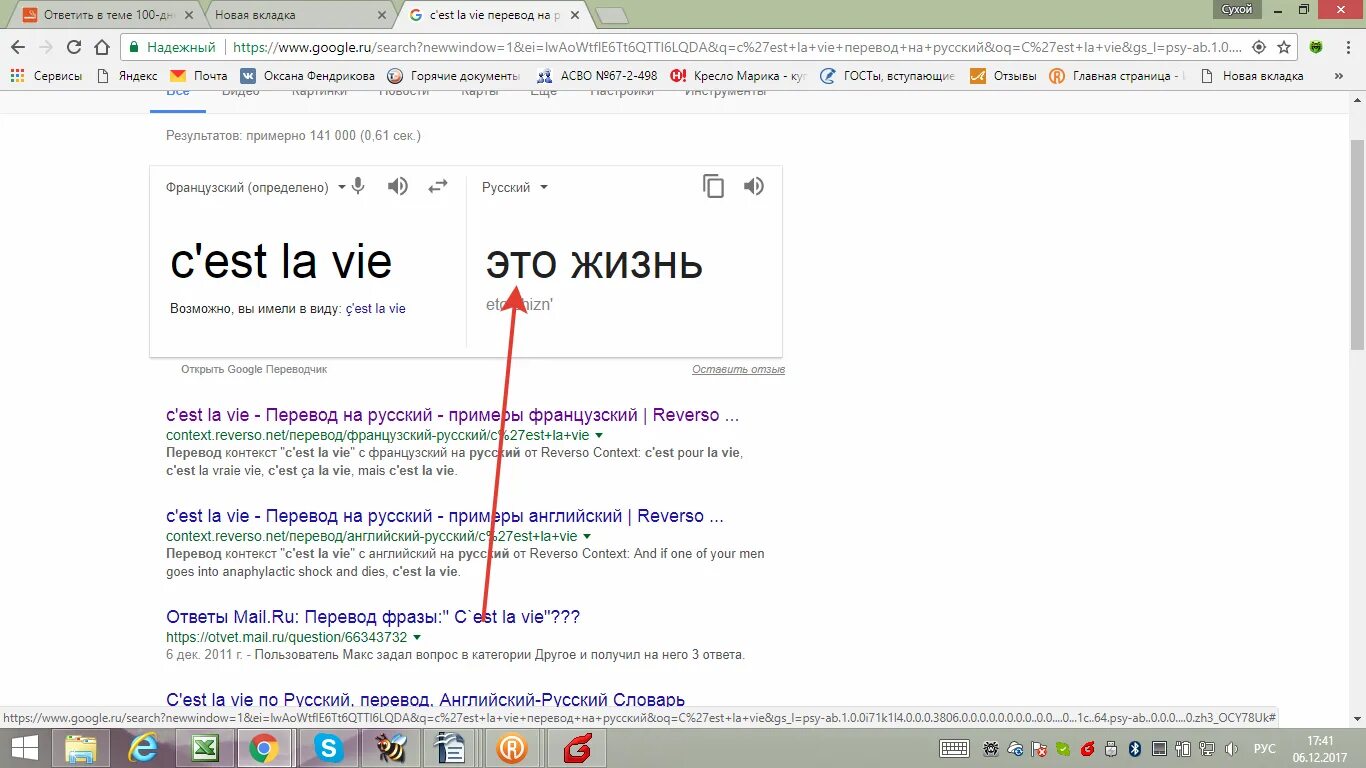The image size is (1366, 768).
Task: Open the Горячие документы bookmark
Action: (x=454, y=76)
